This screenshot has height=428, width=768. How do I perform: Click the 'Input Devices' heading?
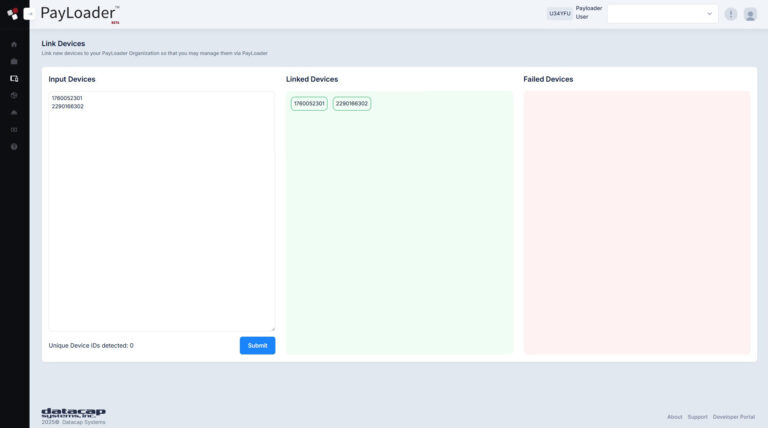[72, 79]
